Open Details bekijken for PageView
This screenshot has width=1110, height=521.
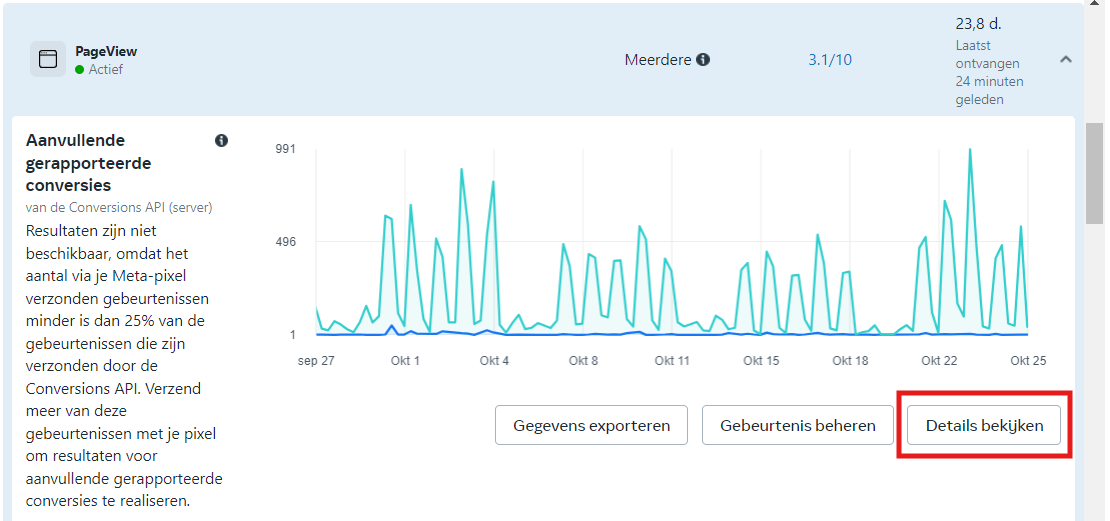tap(984, 425)
